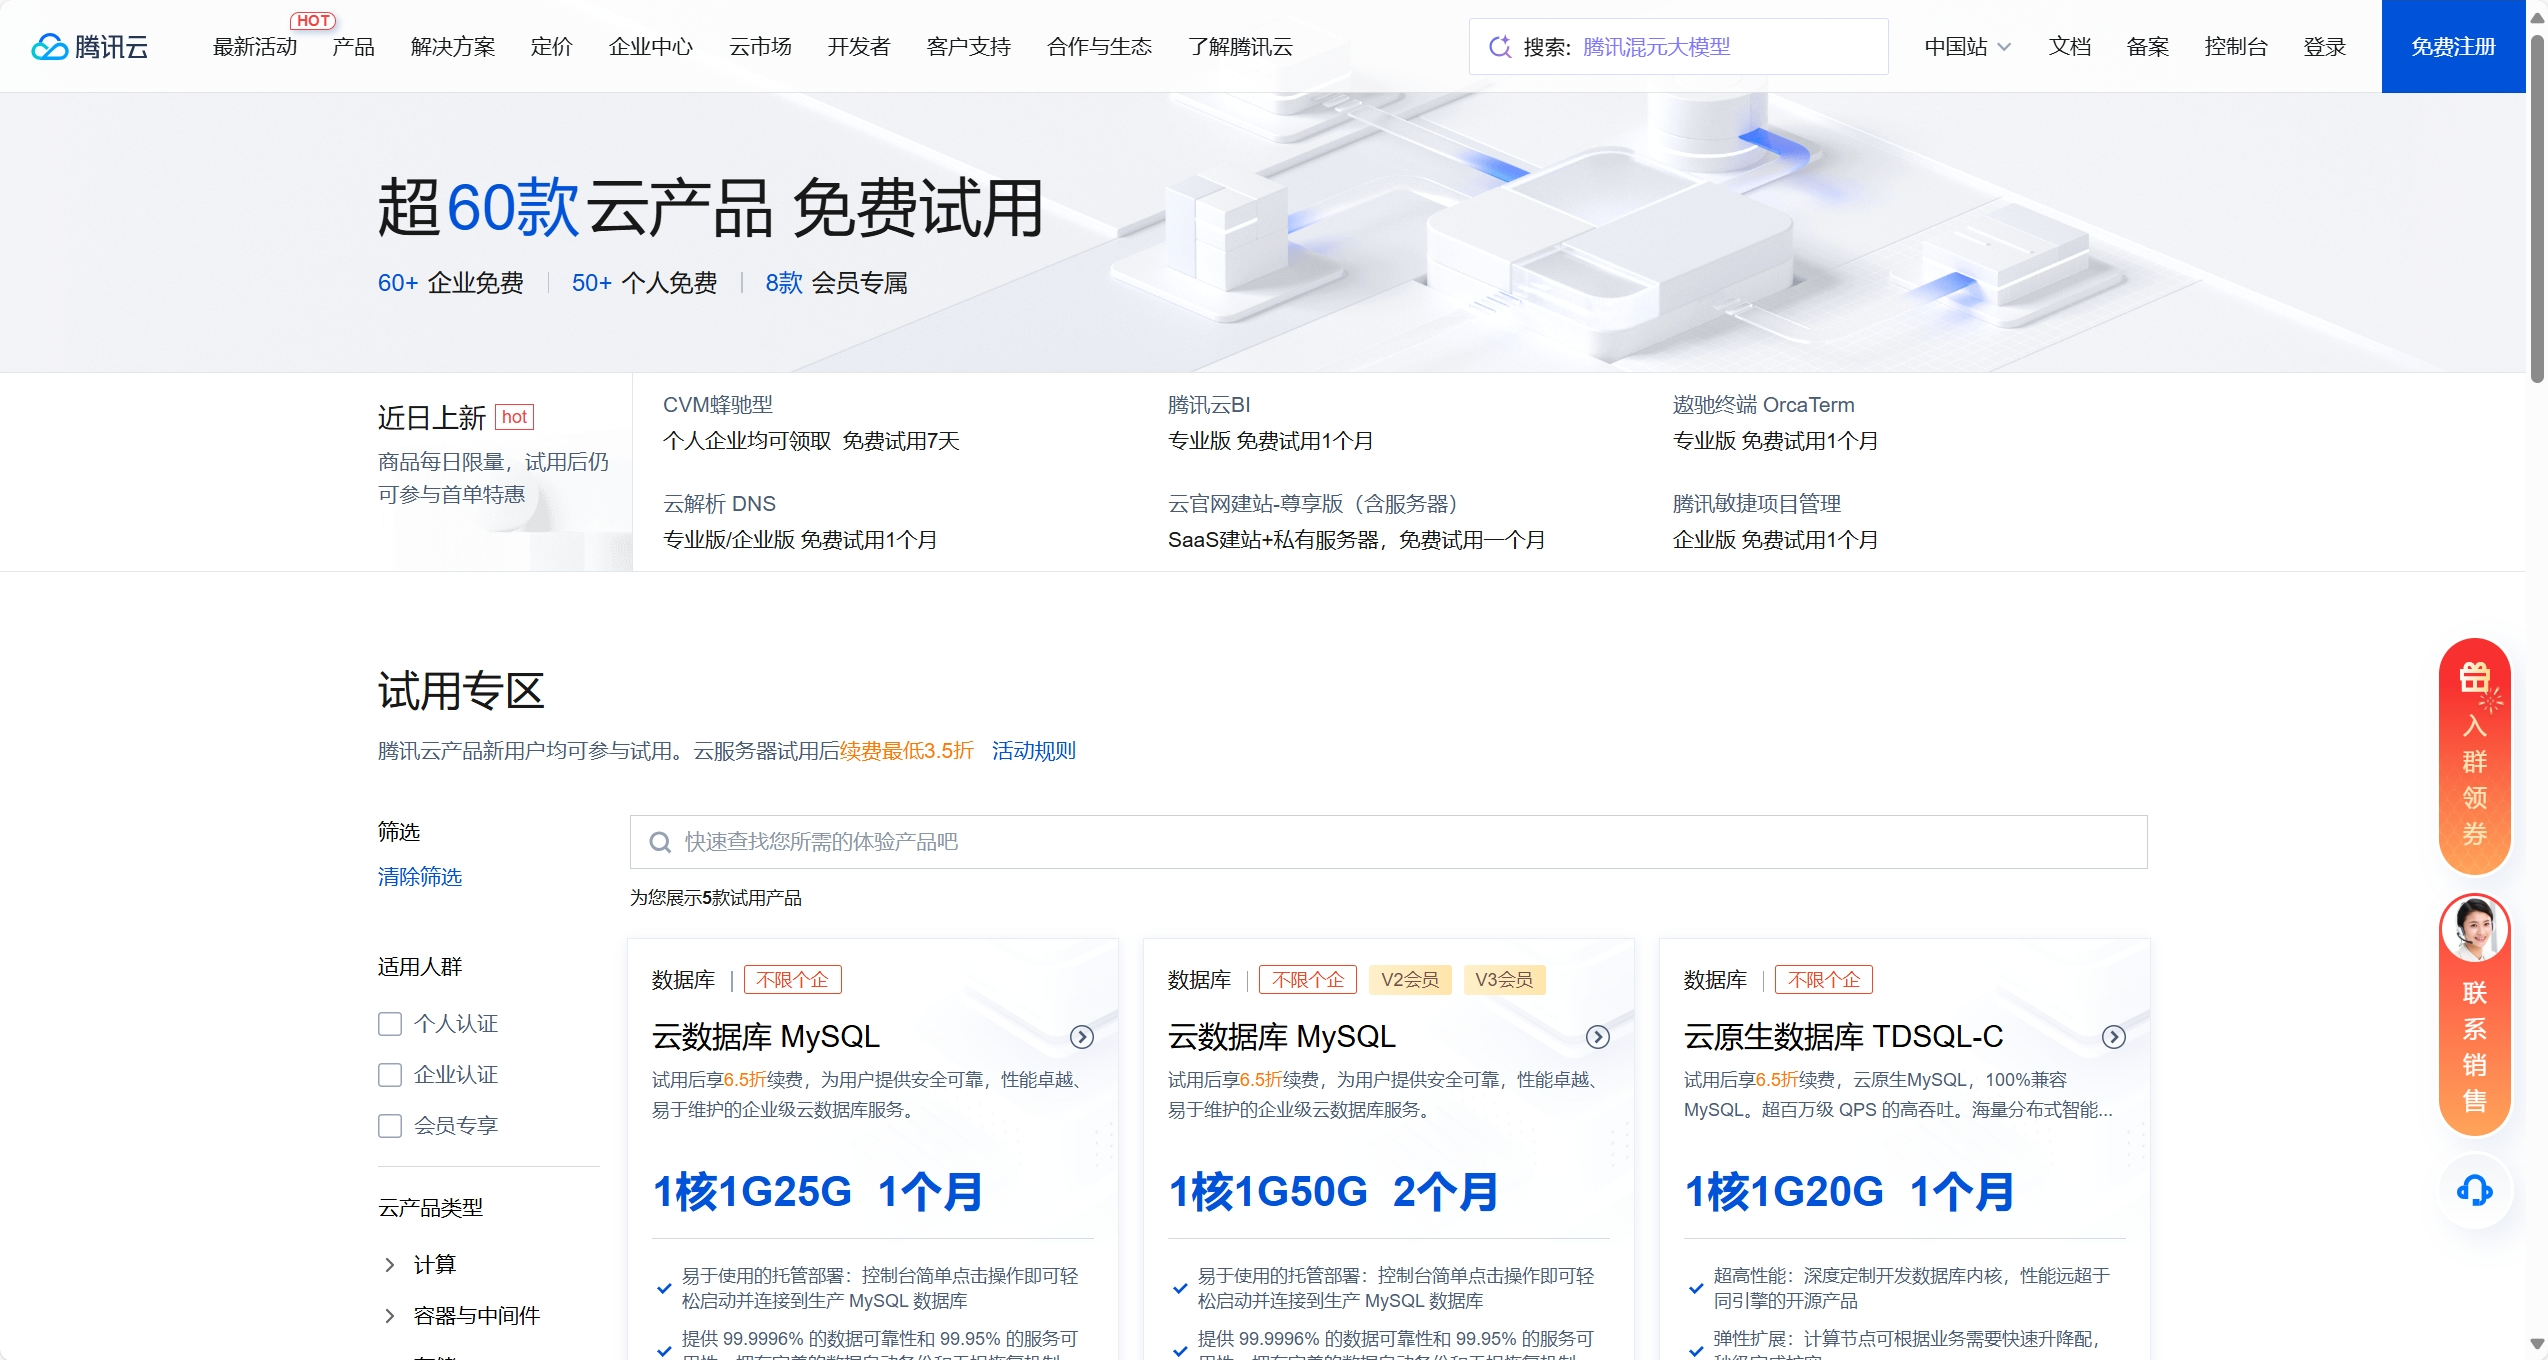Open the 解决方案 menu
Screen dimensions: 2548x1360
point(452,47)
